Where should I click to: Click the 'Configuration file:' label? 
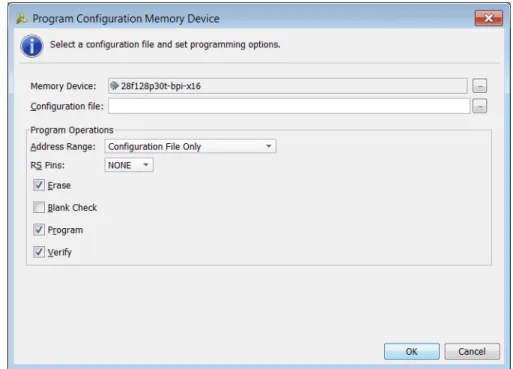[67, 106]
